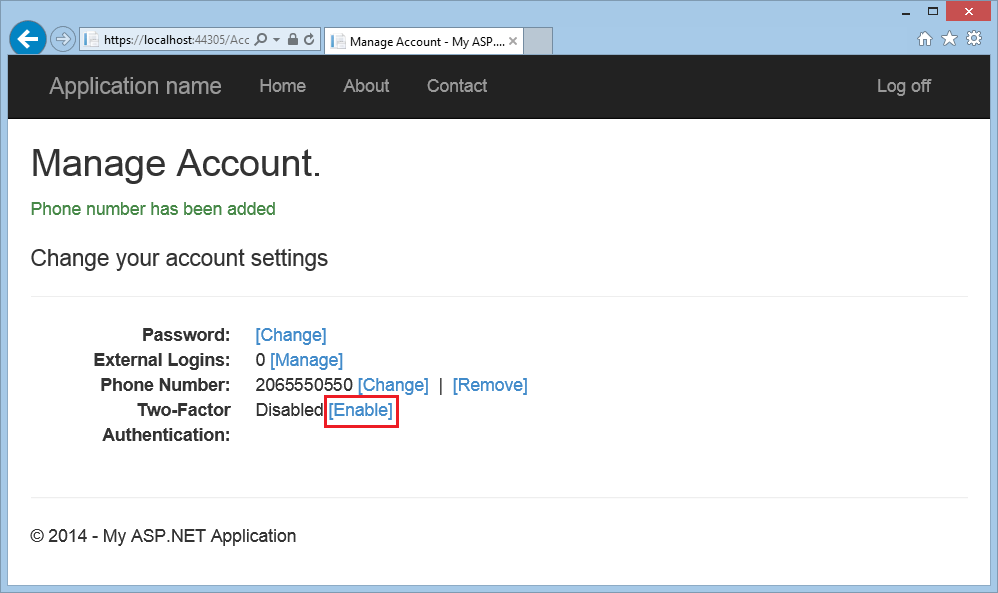Select the Home navigation link
The width and height of the screenshot is (998, 593).
(x=282, y=86)
